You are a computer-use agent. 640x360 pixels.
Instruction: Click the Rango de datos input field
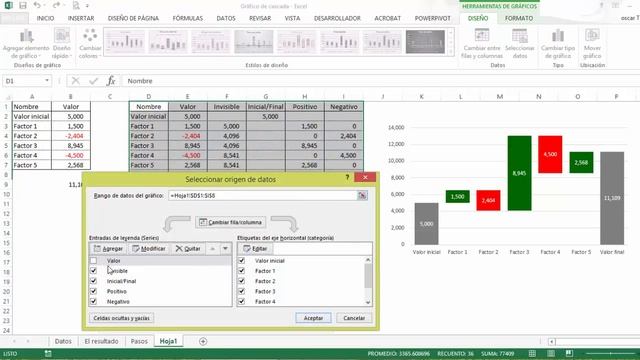click(x=262, y=196)
